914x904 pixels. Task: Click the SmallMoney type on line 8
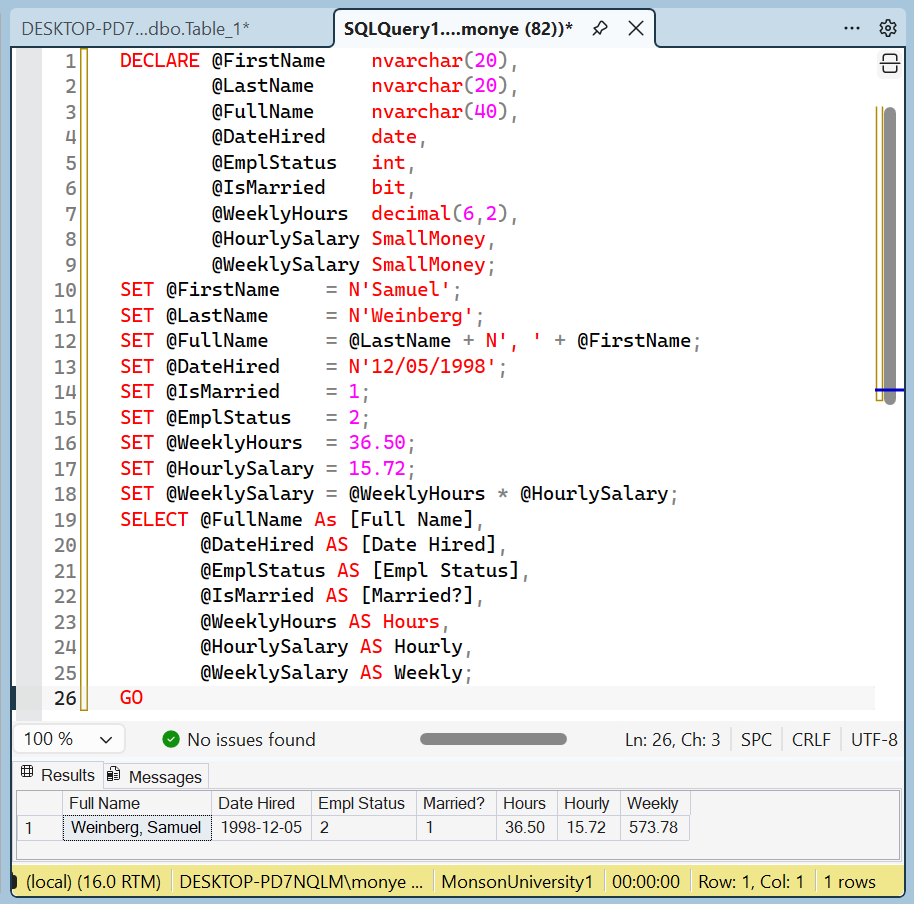(x=428, y=239)
